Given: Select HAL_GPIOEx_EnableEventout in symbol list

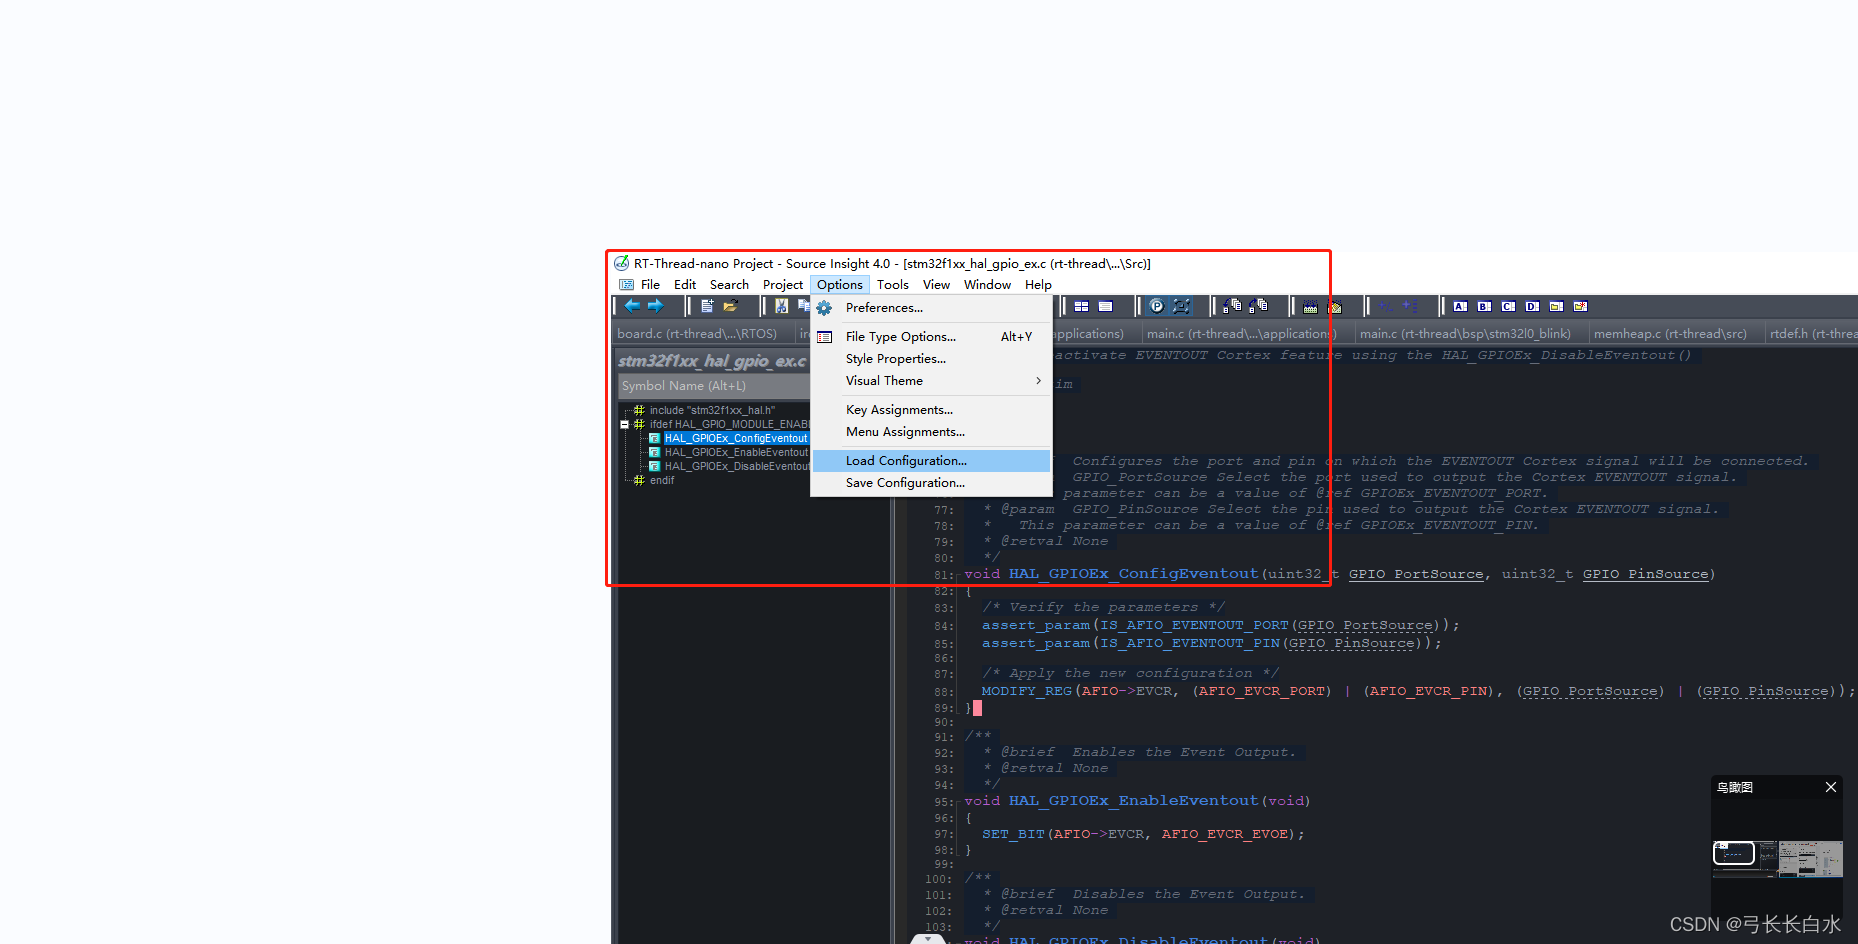Looking at the screenshot, I should pyautogui.click(x=736, y=453).
